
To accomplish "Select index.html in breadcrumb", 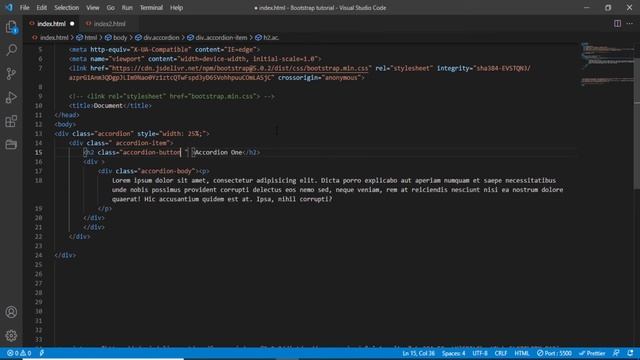I will click(54, 38).
